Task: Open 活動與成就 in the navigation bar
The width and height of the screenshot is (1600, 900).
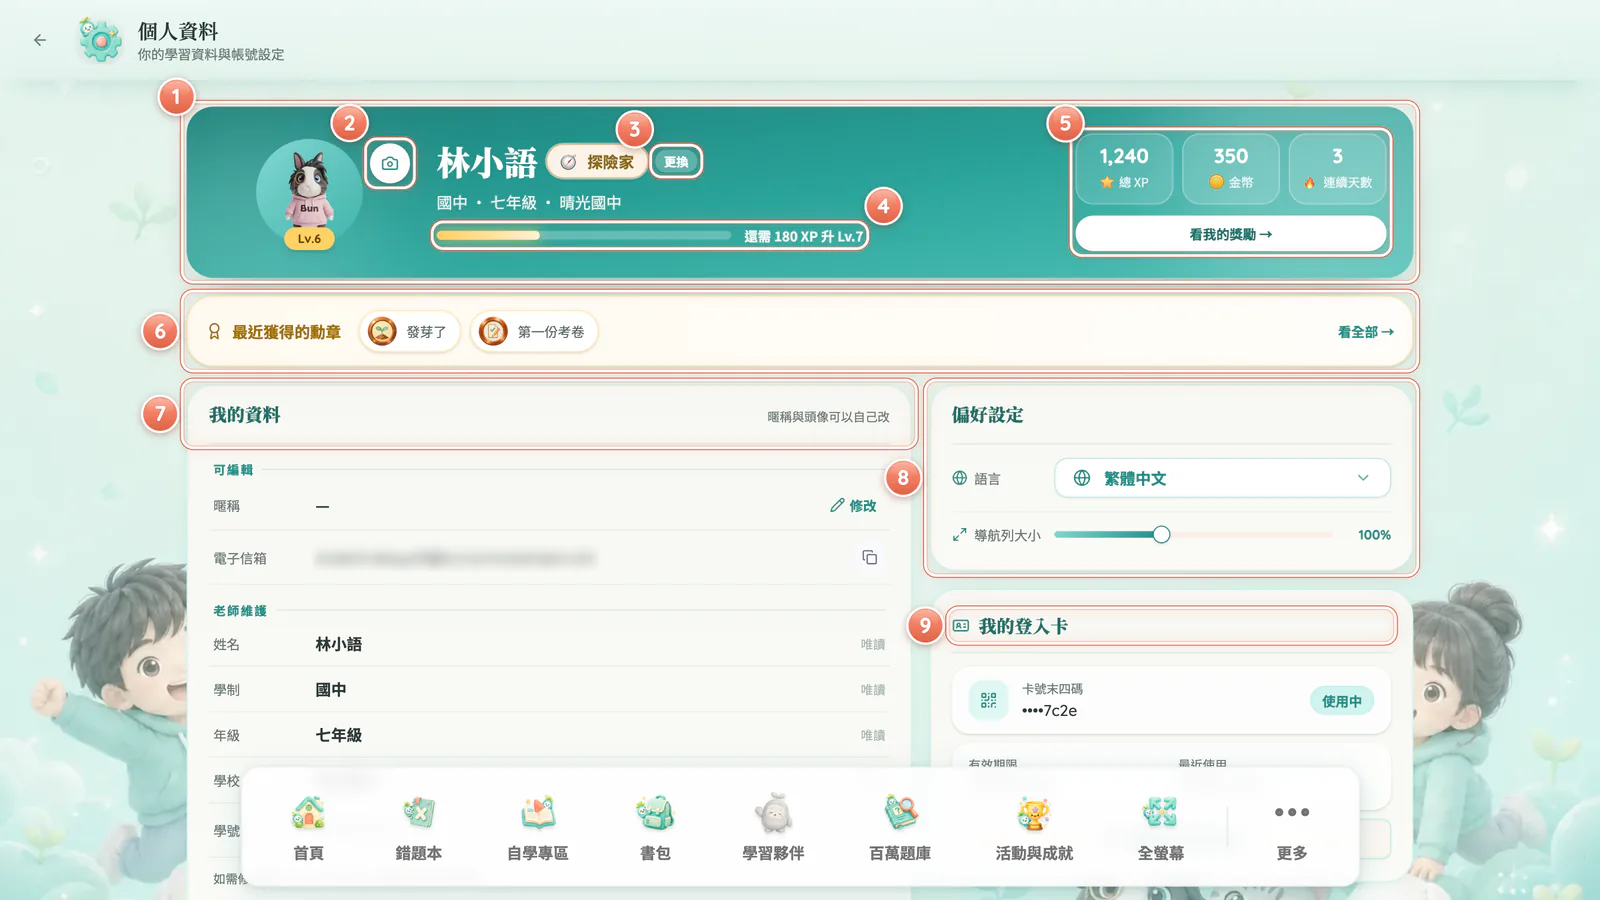Action: click(1034, 827)
